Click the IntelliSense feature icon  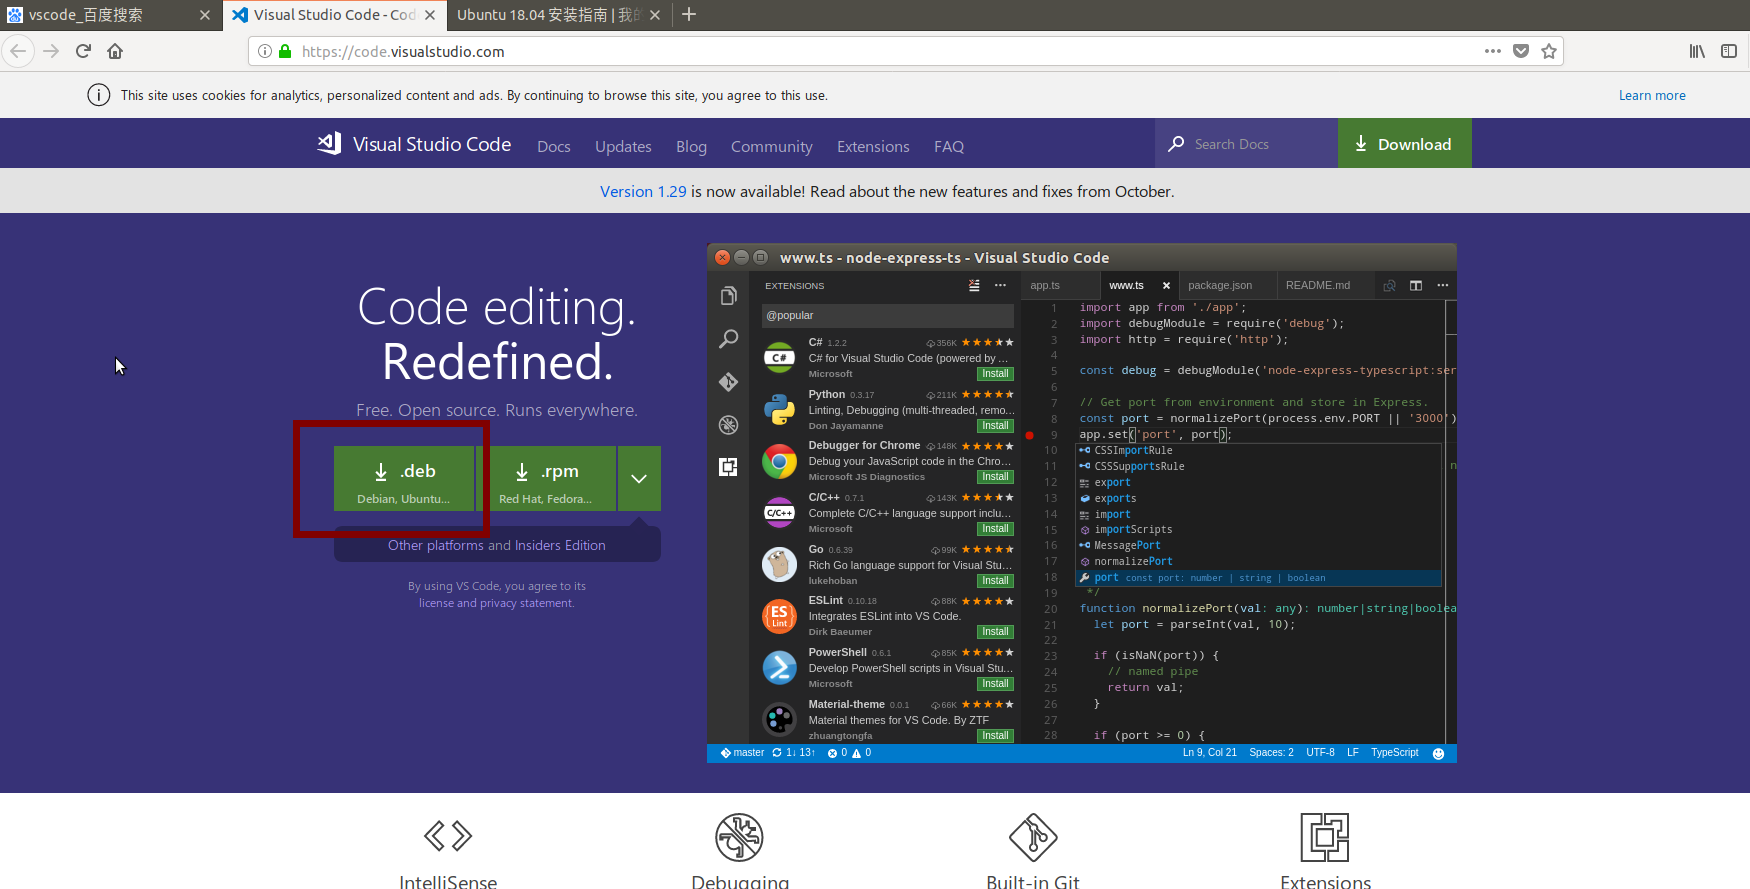pos(448,836)
